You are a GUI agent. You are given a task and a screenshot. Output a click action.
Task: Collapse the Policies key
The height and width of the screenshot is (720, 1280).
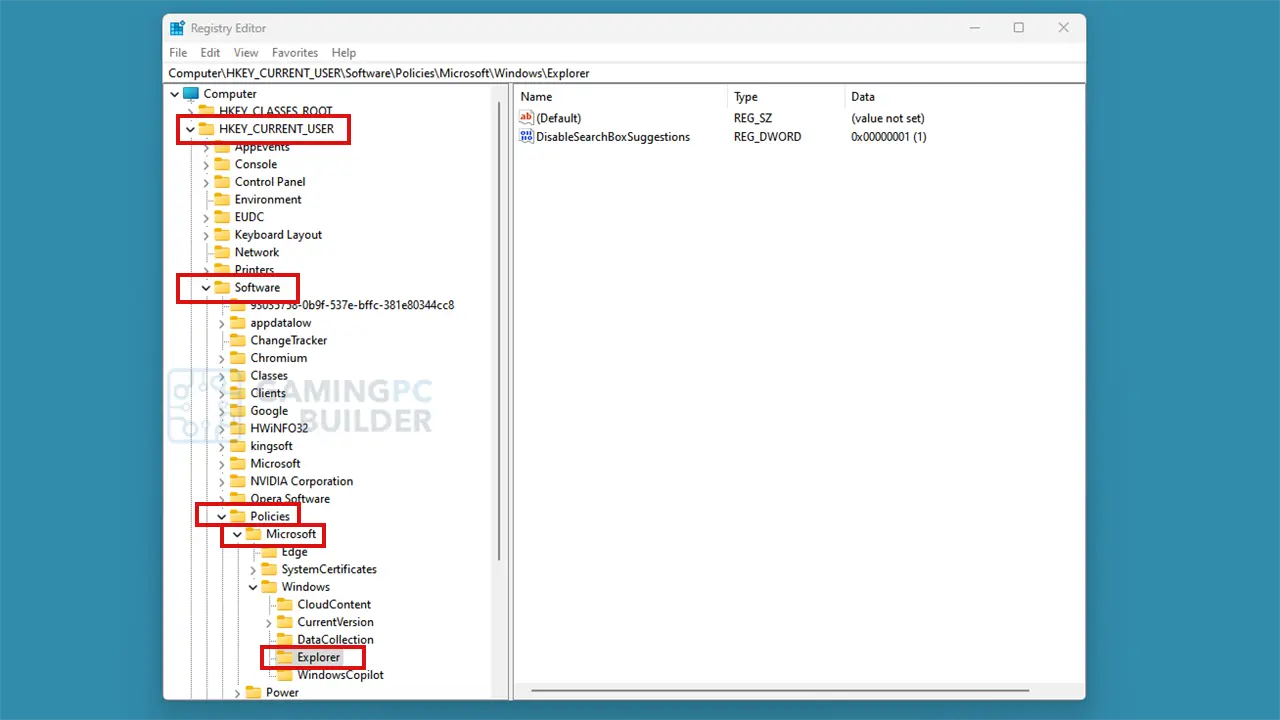[222, 517]
